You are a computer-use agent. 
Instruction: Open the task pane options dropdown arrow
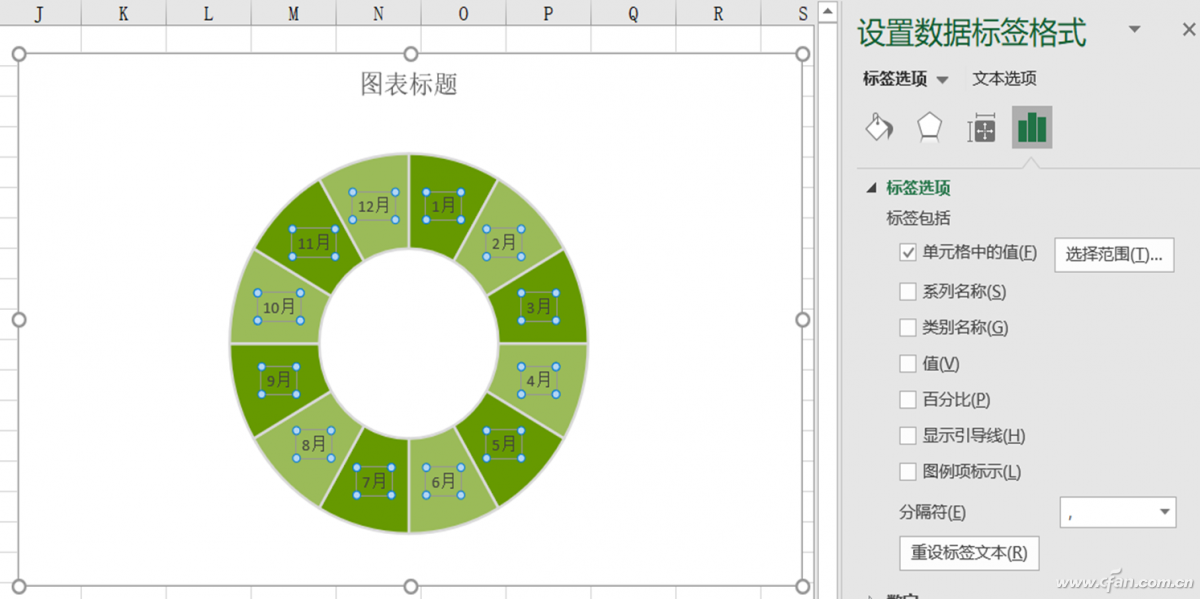1135,30
